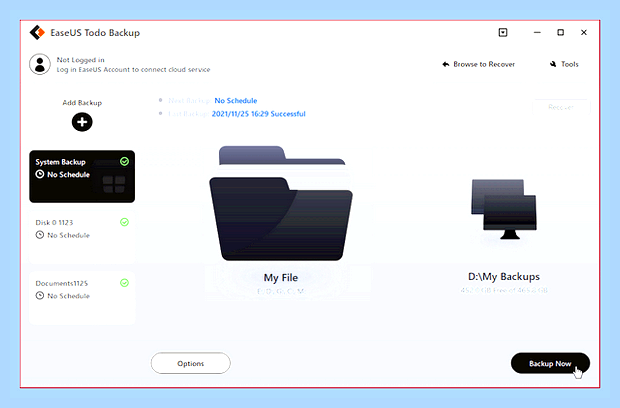
Task: Start backup with Backup Now button
Action: pyautogui.click(x=550, y=363)
